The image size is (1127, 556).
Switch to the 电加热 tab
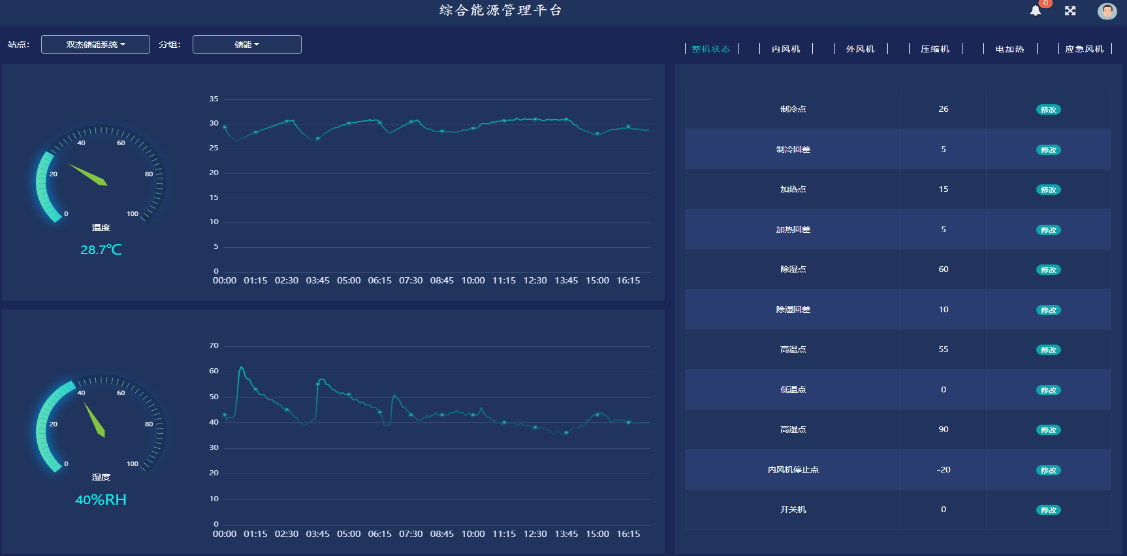[x=1009, y=49]
